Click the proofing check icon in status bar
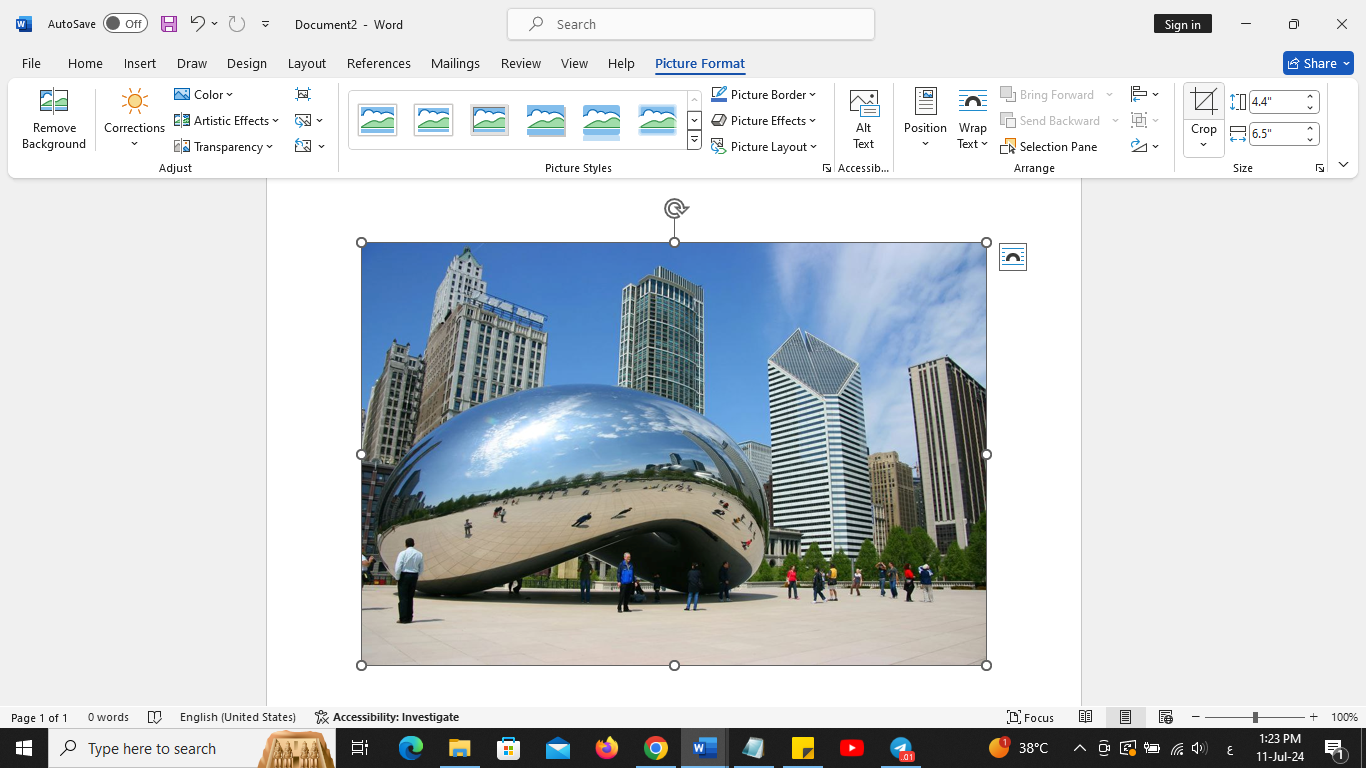This screenshot has height=768, width=1366. (x=155, y=717)
